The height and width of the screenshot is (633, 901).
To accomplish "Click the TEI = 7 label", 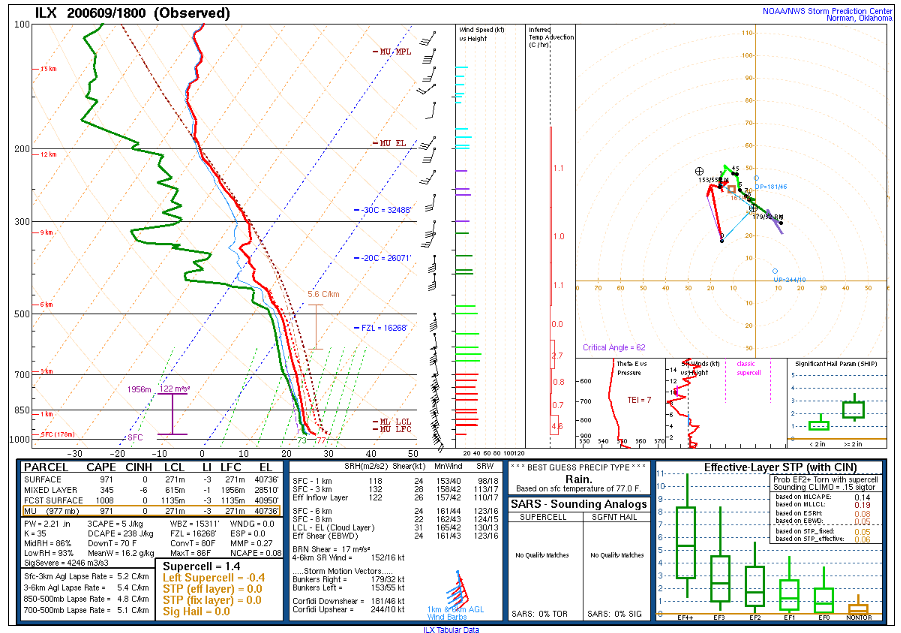I will point(639,400).
